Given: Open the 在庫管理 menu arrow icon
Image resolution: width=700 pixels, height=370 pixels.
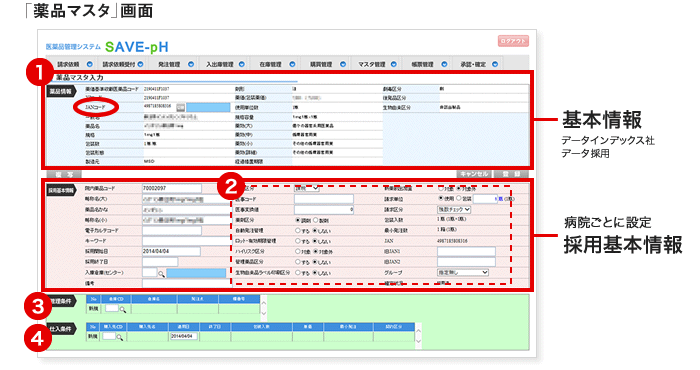Looking at the screenshot, I should click(292, 64).
